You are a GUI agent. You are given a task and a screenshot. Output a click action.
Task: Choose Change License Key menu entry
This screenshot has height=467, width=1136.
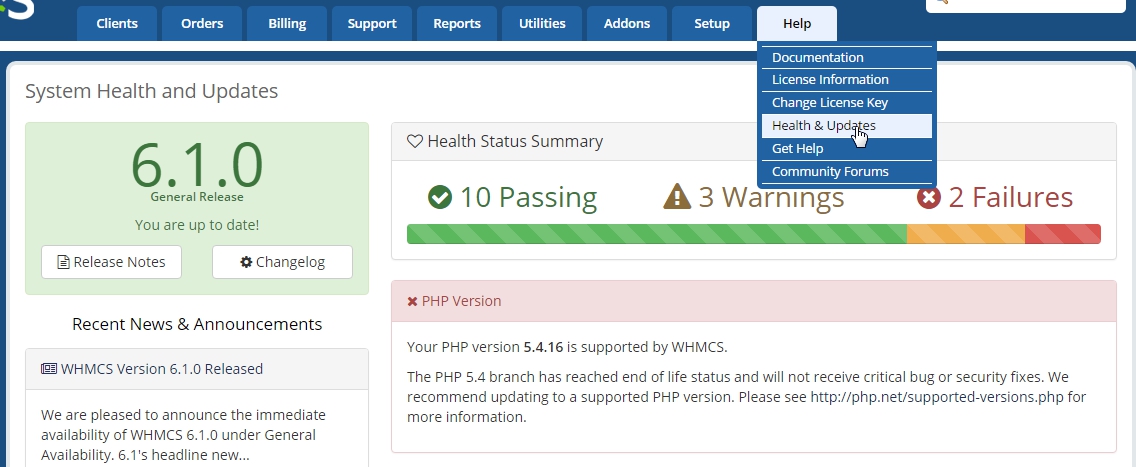point(846,103)
